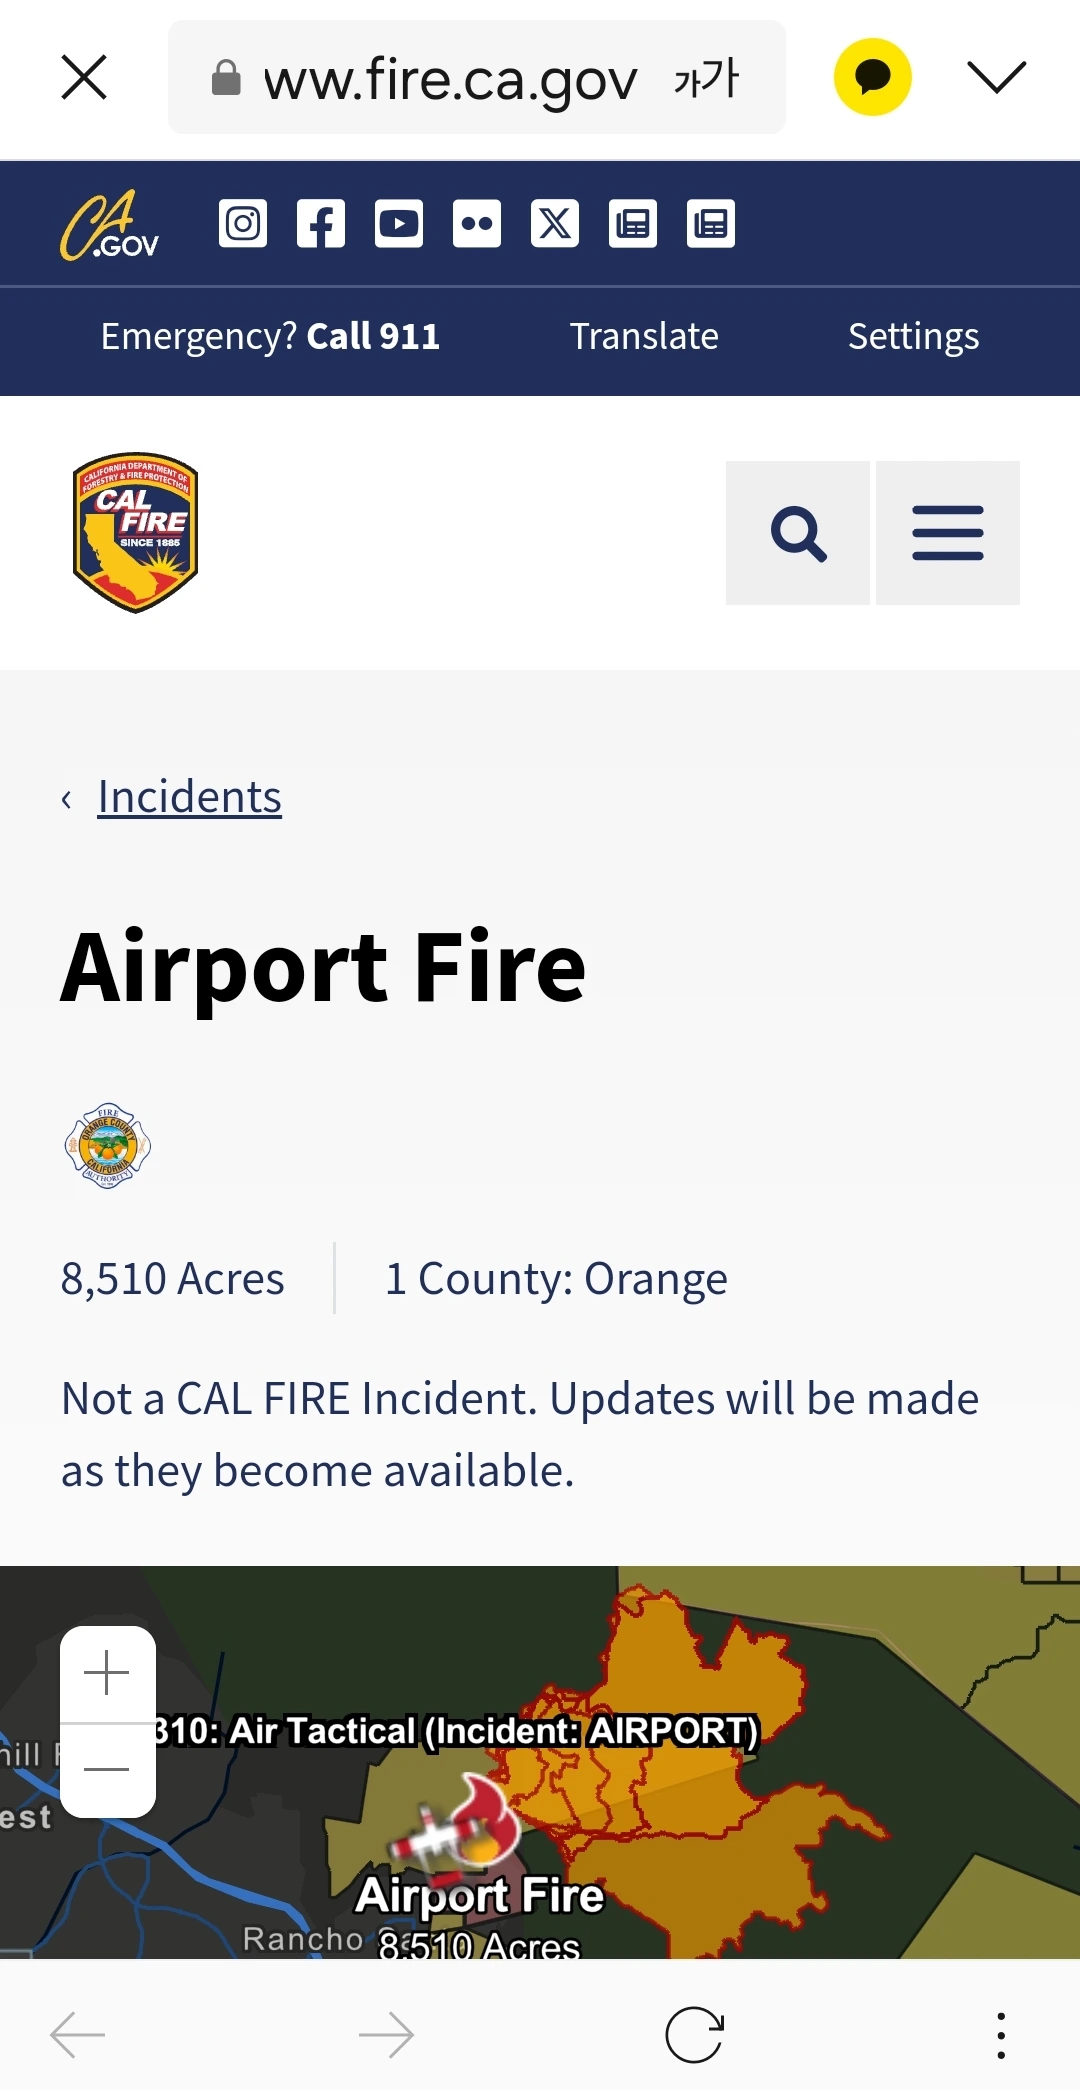Screen dimensions: 1080x2090
Task: Expand browser tab dropdown chevron
Action: [x=997, y=77]
